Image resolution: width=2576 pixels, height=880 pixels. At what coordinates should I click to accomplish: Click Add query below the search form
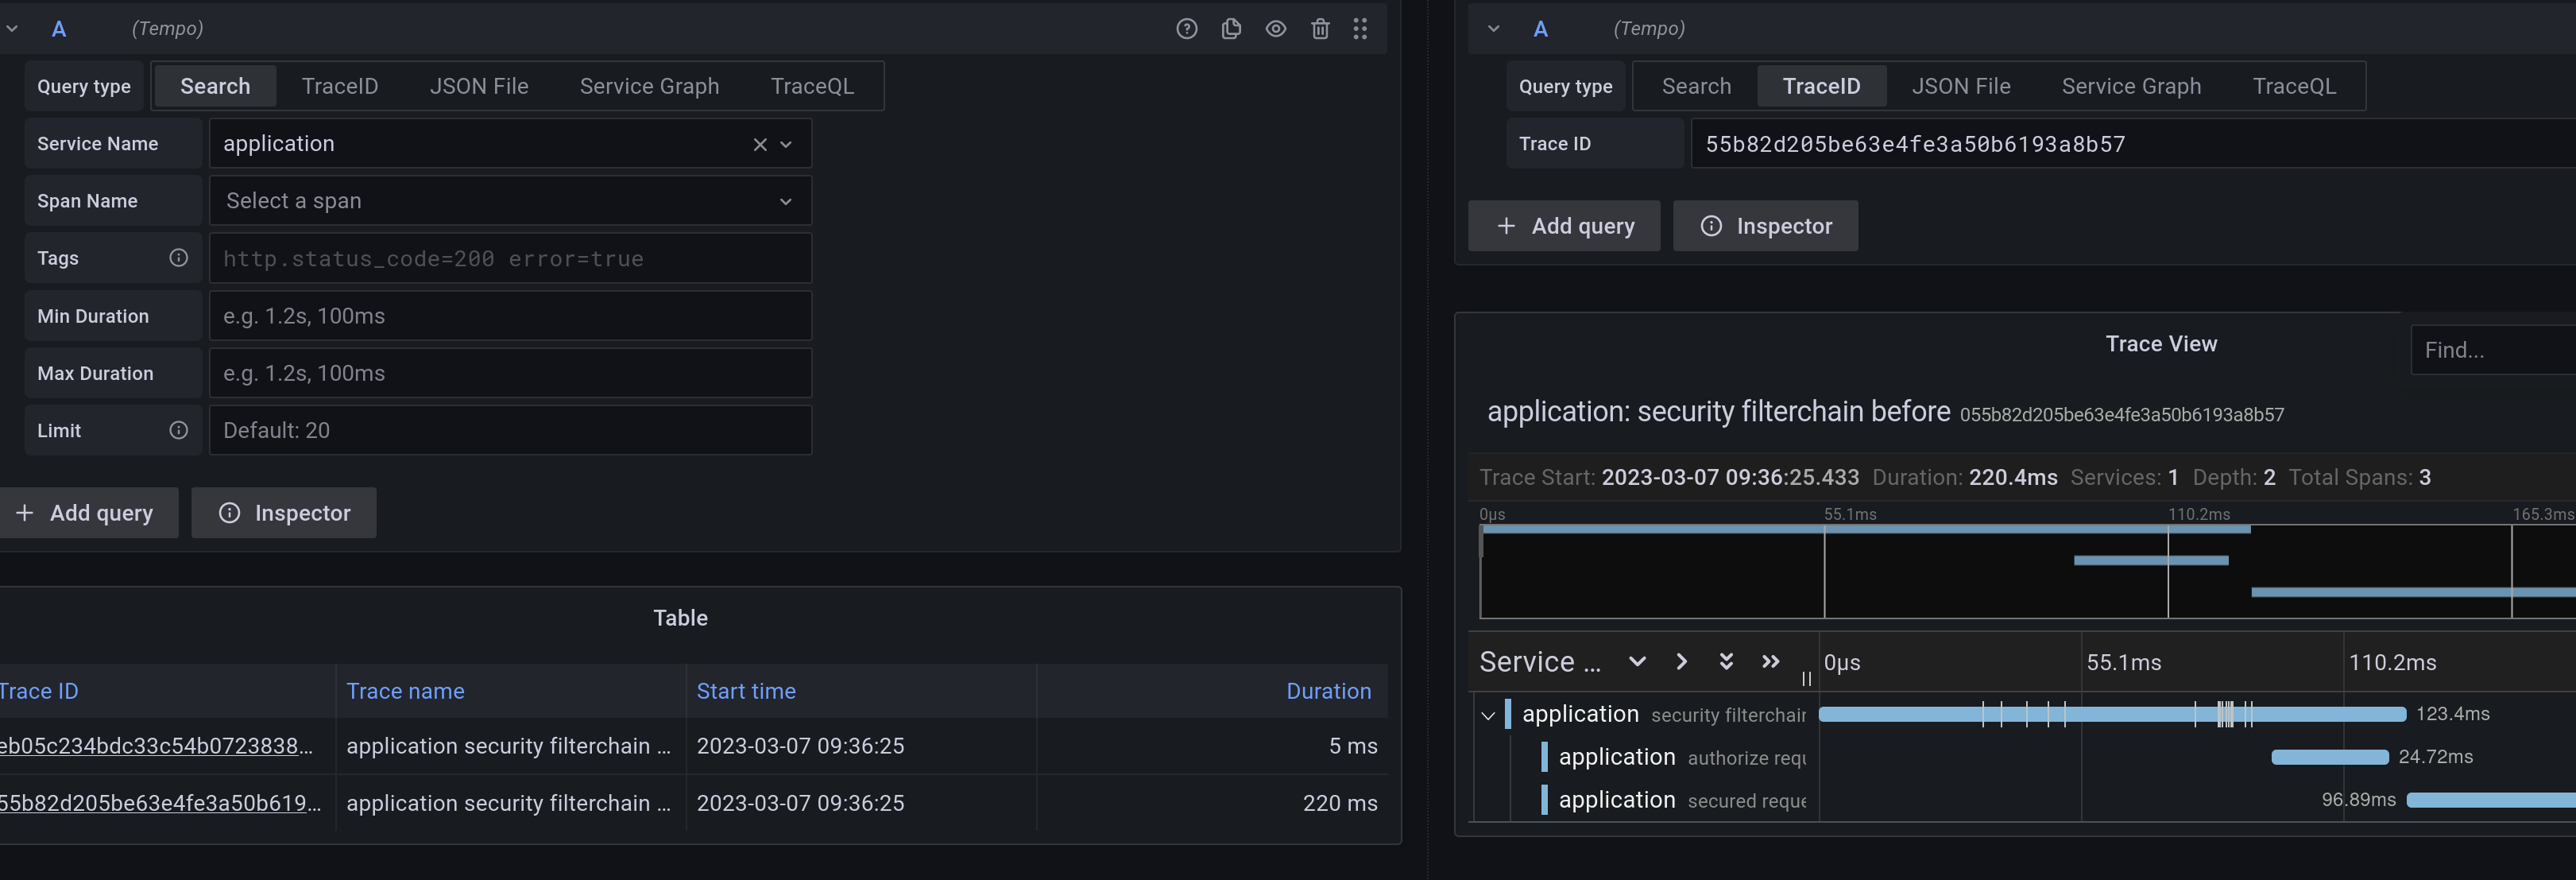(90, 512)
